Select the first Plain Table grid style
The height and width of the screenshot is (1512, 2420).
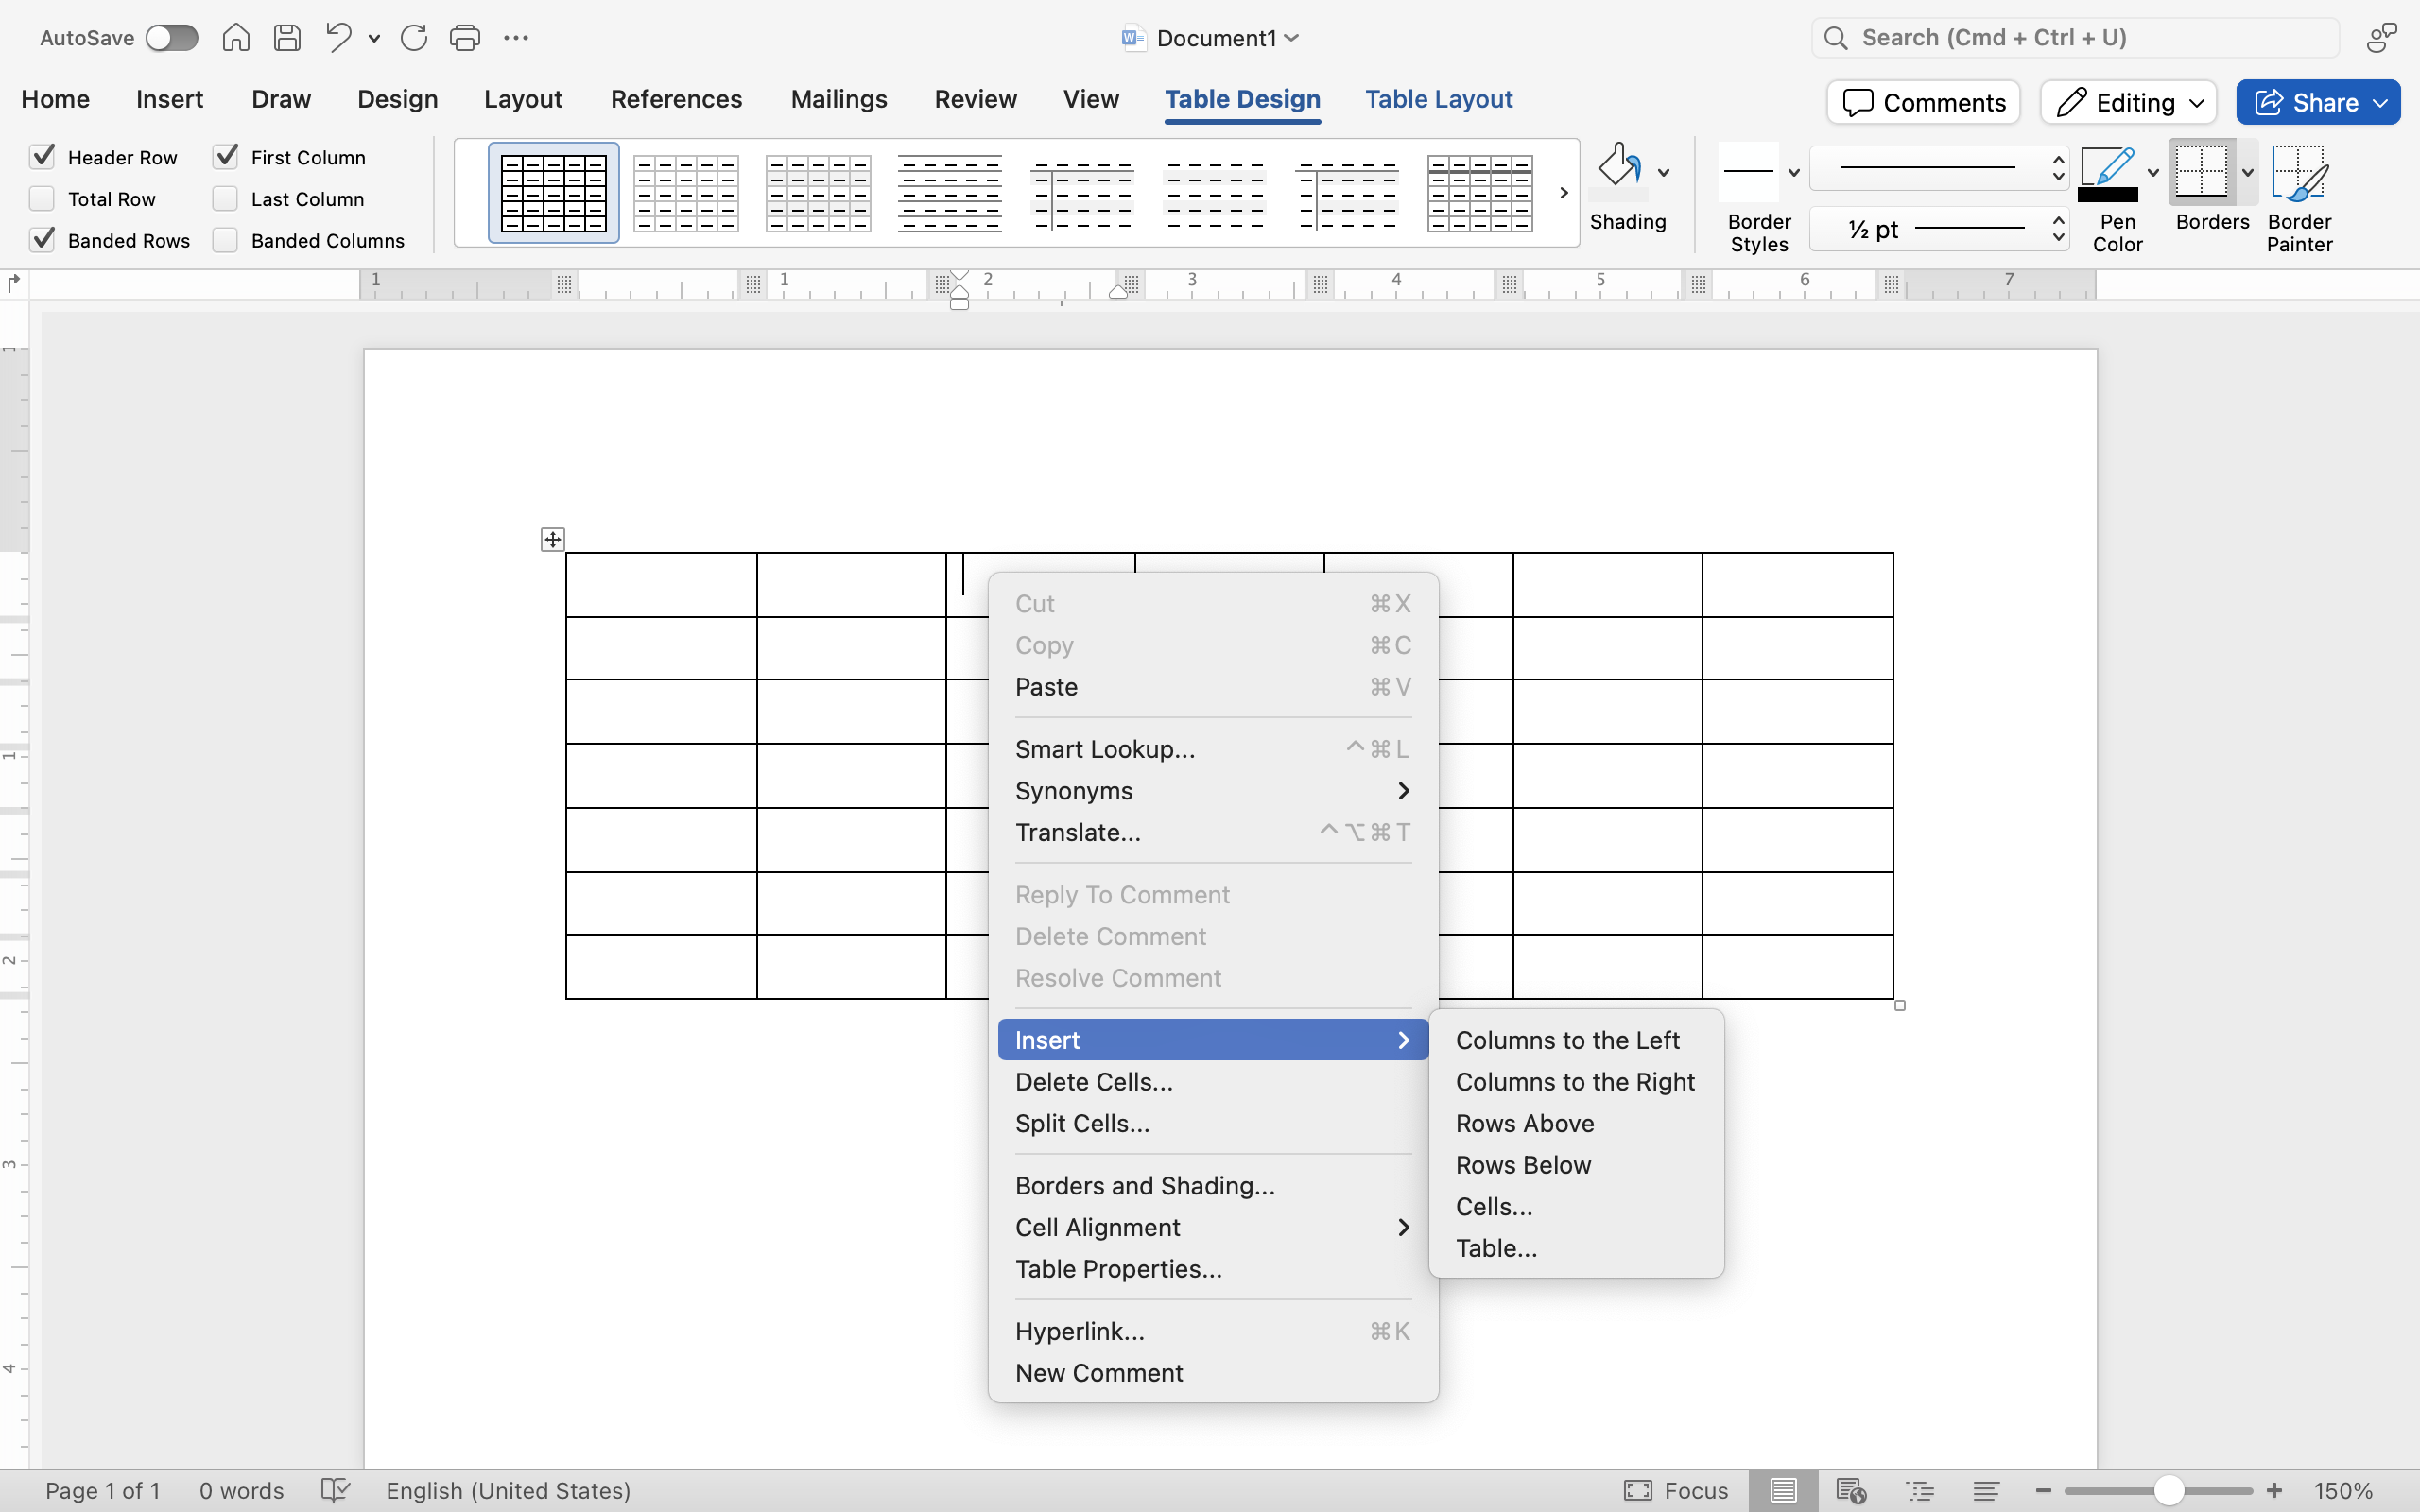click(553, 193)
